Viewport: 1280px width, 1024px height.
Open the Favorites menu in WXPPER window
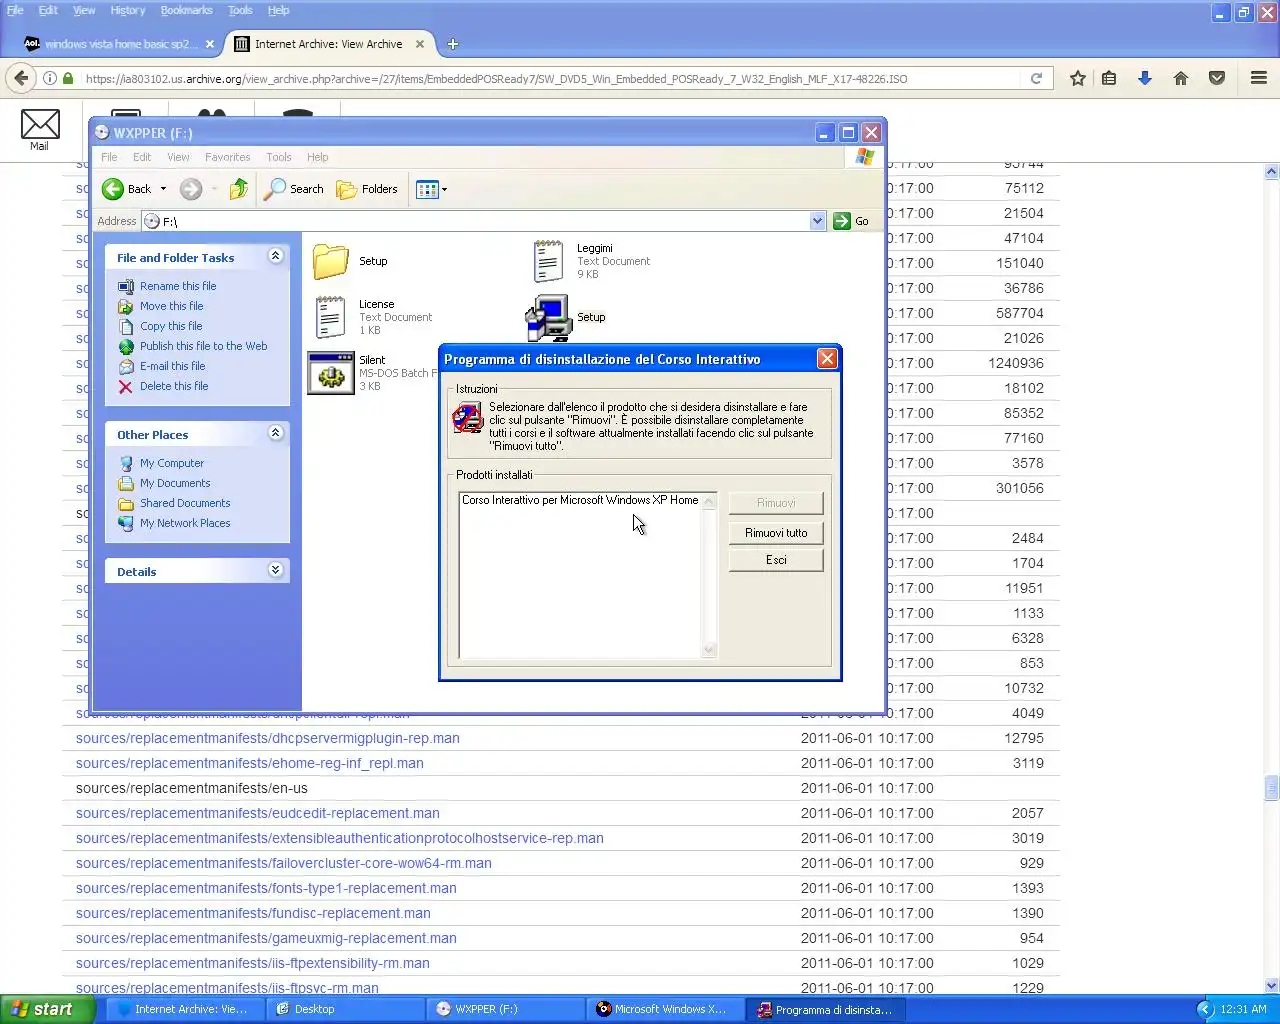tap(227, 157)
